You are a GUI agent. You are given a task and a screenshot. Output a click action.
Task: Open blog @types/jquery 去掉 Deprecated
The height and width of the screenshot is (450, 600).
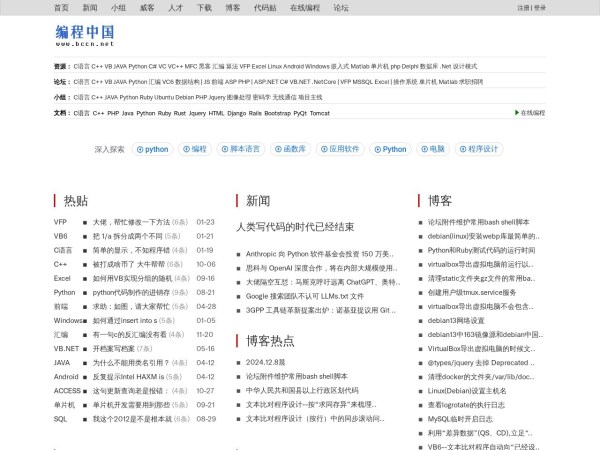[x=481, y=363]
